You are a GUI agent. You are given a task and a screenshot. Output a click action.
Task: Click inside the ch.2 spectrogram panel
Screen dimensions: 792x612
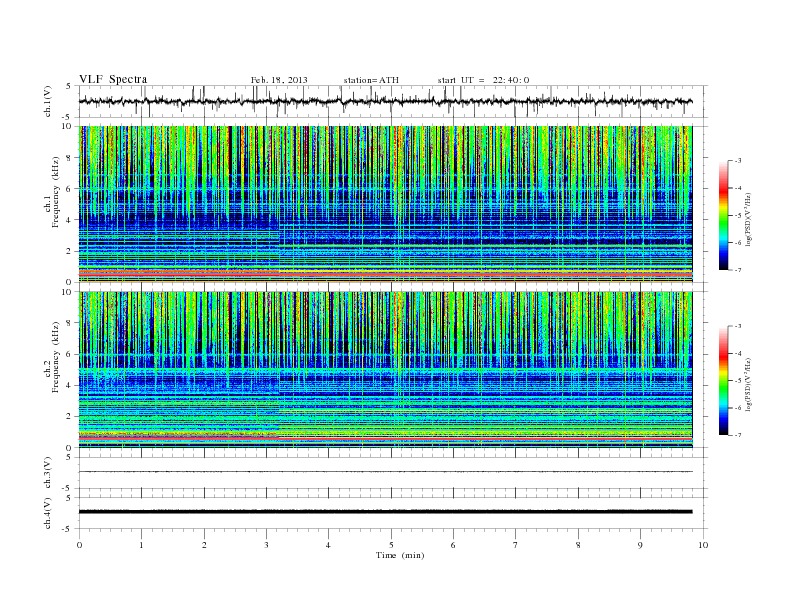(385, 370)
